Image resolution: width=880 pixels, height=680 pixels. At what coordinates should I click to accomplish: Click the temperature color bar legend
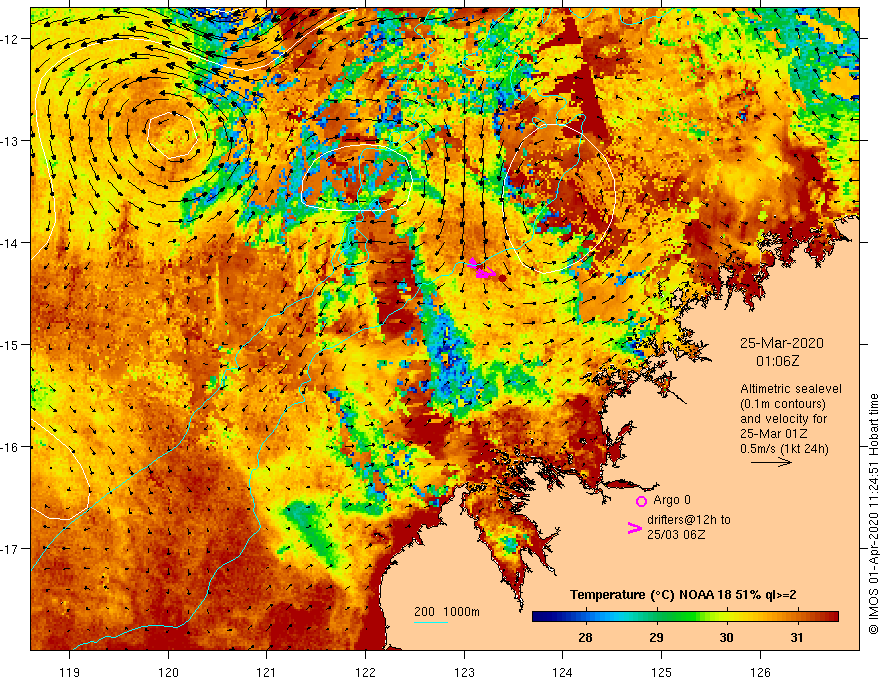pos(685,617)
